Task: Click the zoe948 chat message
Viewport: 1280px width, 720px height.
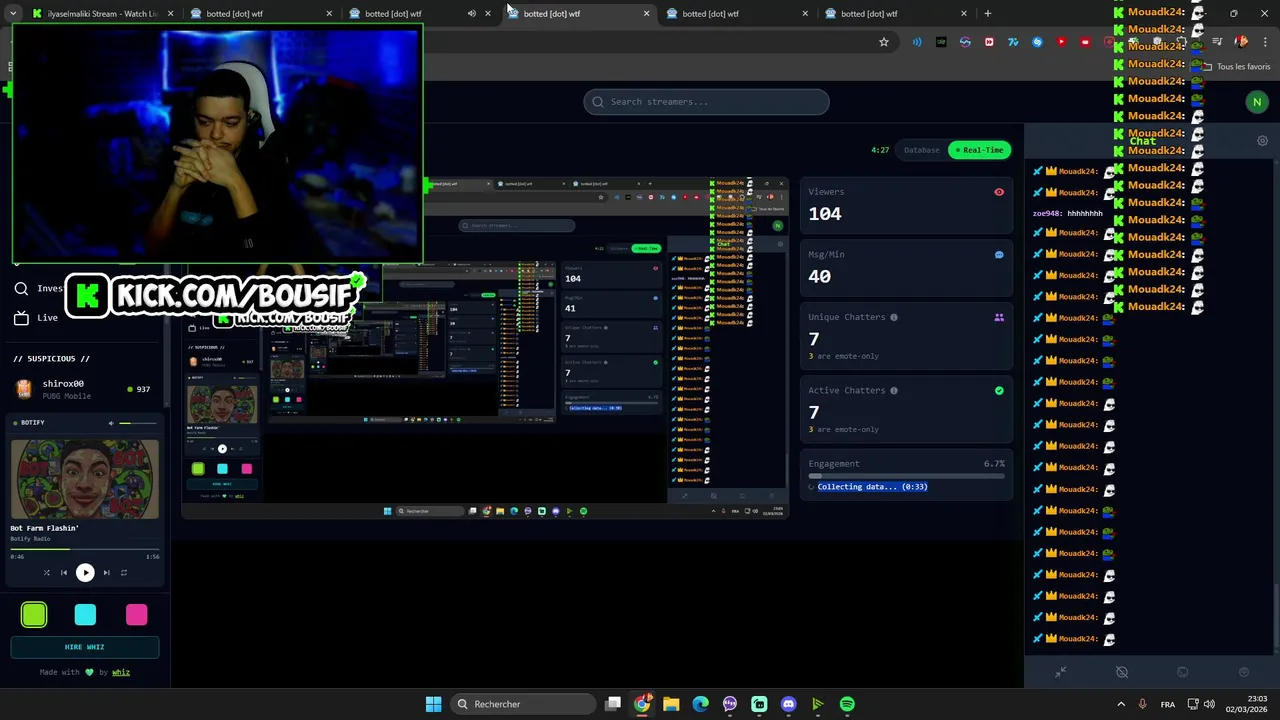Action: coord(1068,213)
